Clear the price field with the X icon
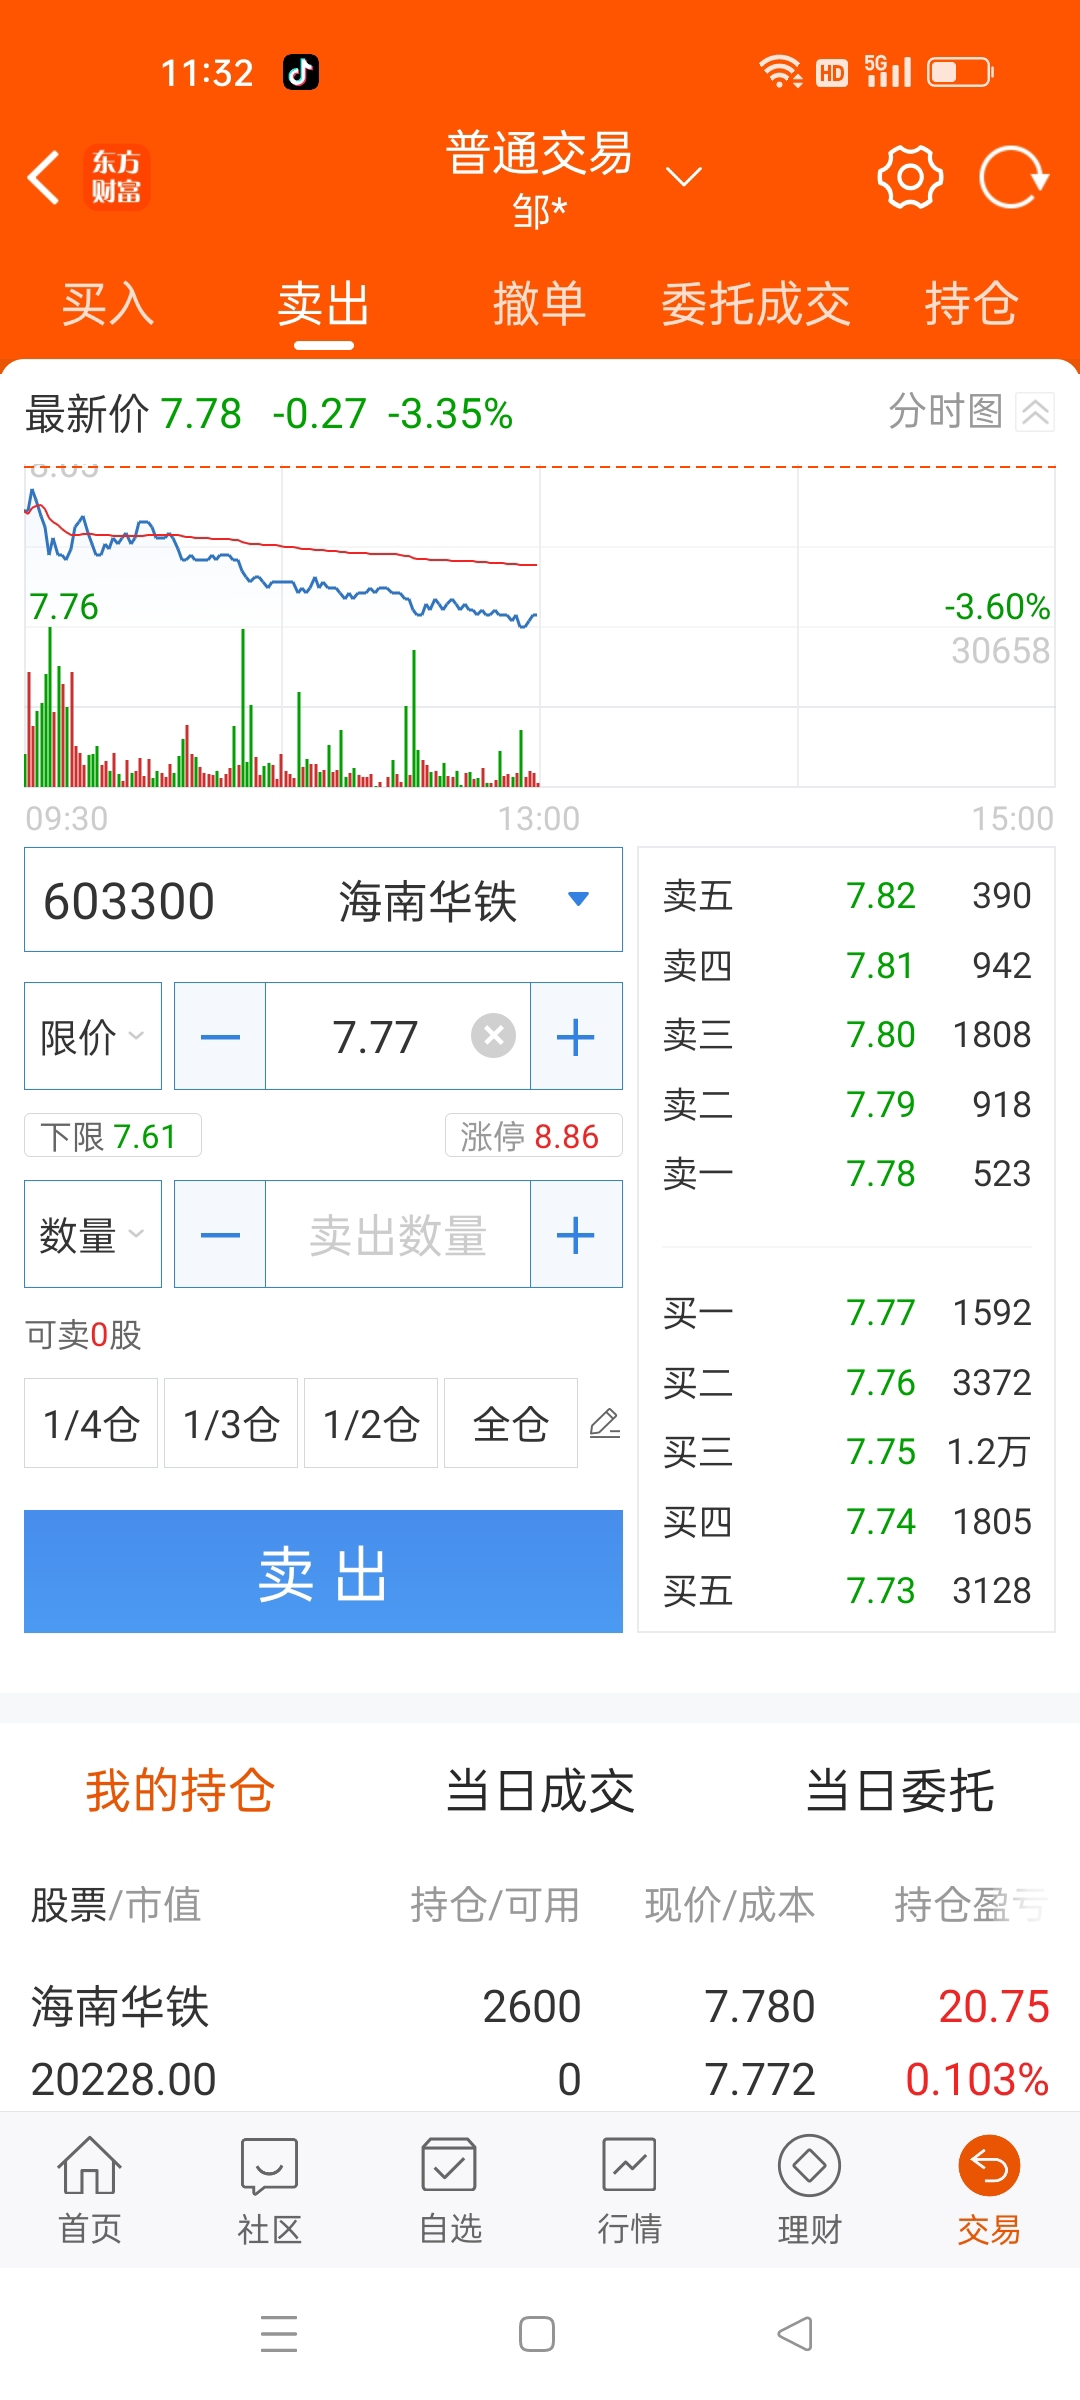The width and height of the screenshot is (1080, 2400). tap(493, 1036)
